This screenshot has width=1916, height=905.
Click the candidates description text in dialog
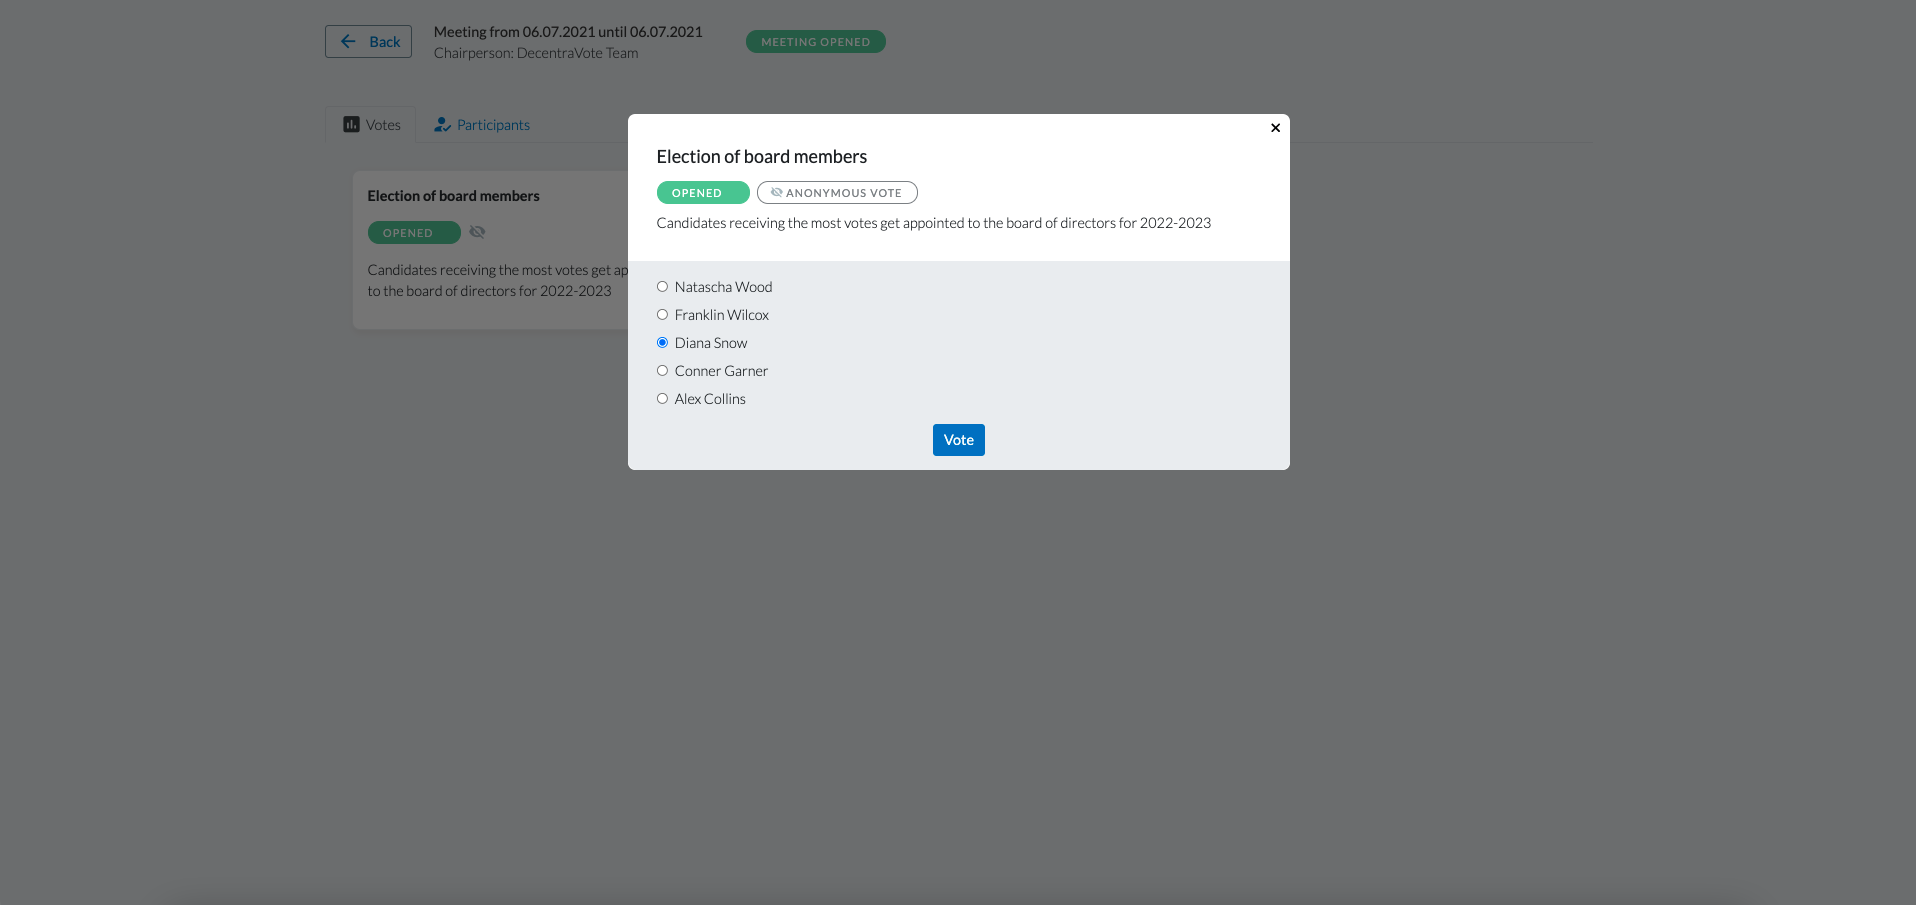pos(934,223)
